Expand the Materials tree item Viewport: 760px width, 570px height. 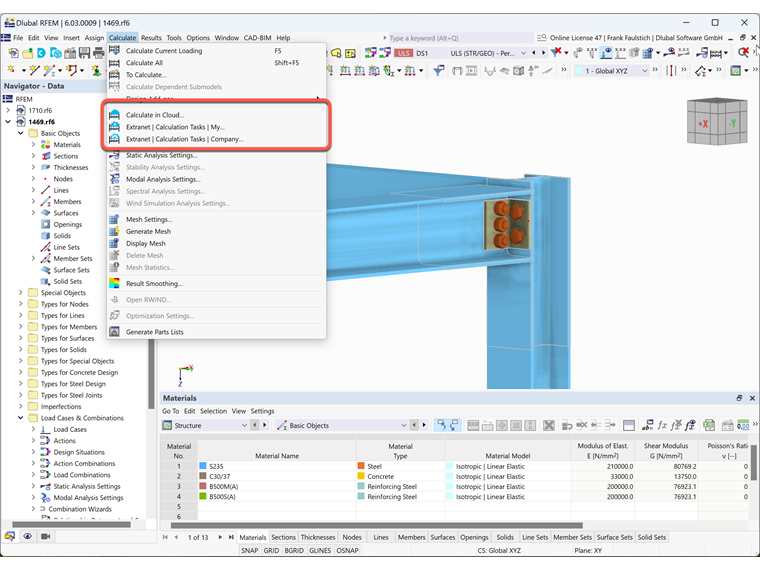click(x=33, y=144)
